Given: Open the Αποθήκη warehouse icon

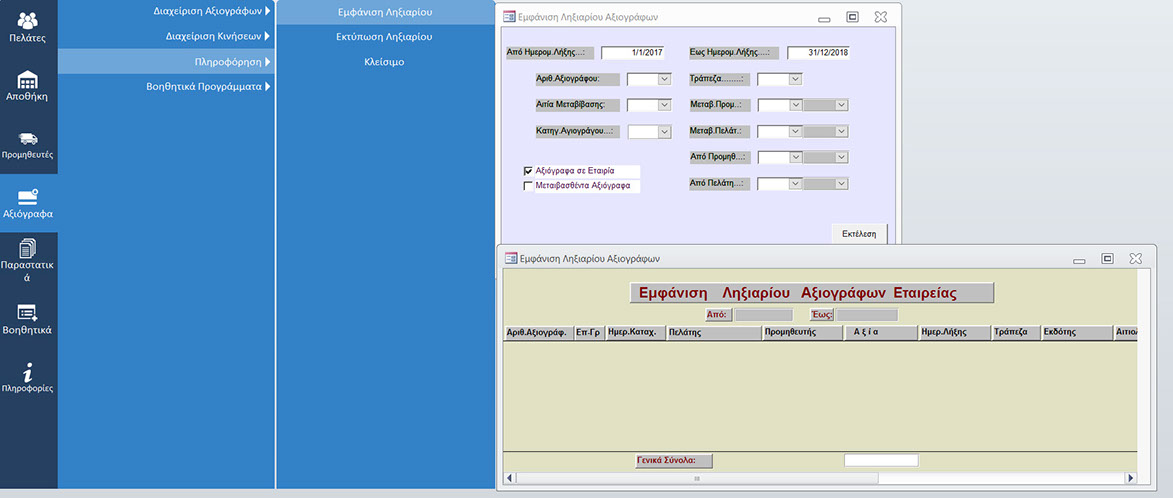Looking at the screenshot, I should coord(27,87).
